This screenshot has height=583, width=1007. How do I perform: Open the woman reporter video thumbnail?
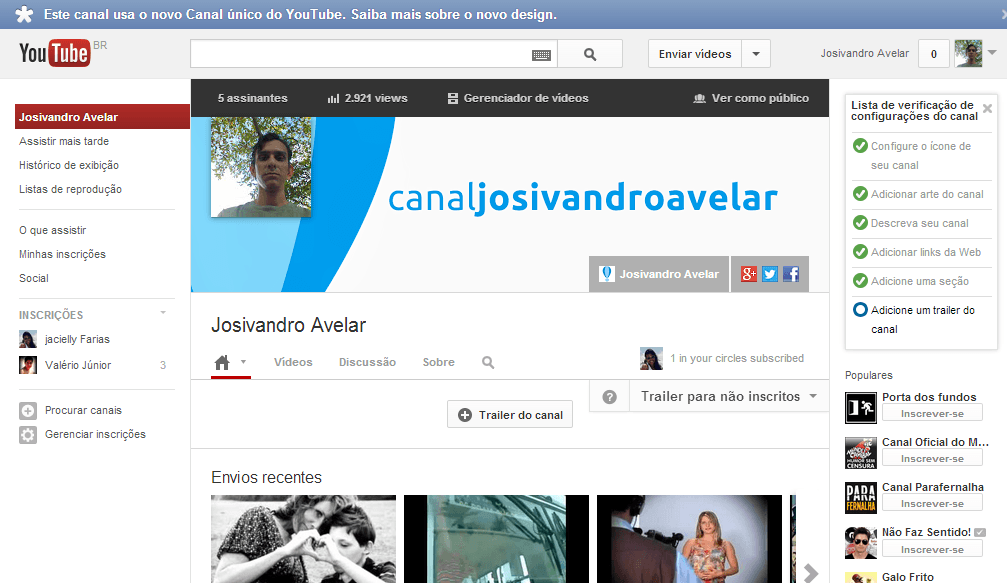click(x=689, y=539)
